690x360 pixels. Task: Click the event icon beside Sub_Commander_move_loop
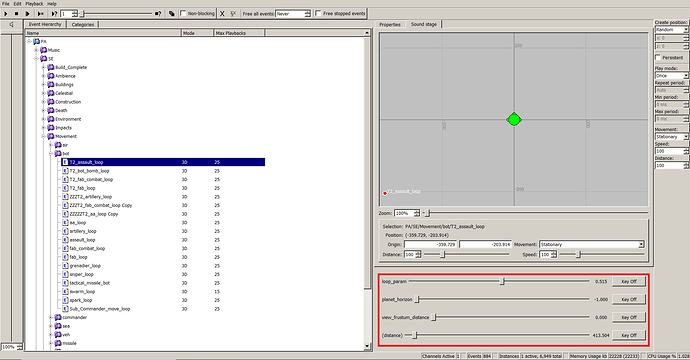coord(65,309)
